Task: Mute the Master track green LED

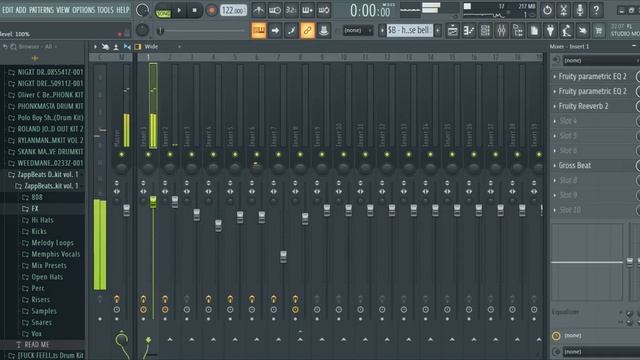Action: tap(121, 155)
